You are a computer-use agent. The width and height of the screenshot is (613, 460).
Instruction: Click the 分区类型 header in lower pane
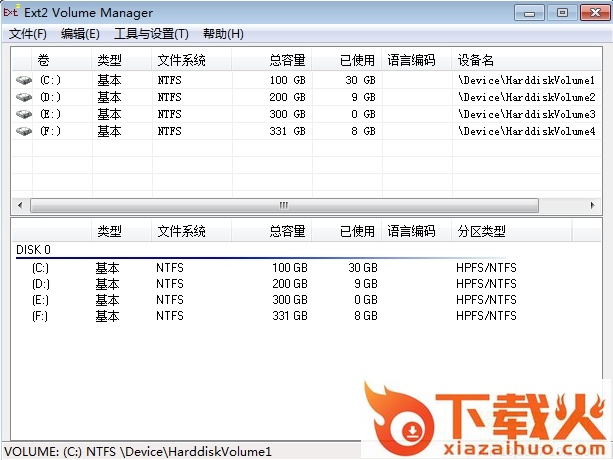tap(482, 231)
